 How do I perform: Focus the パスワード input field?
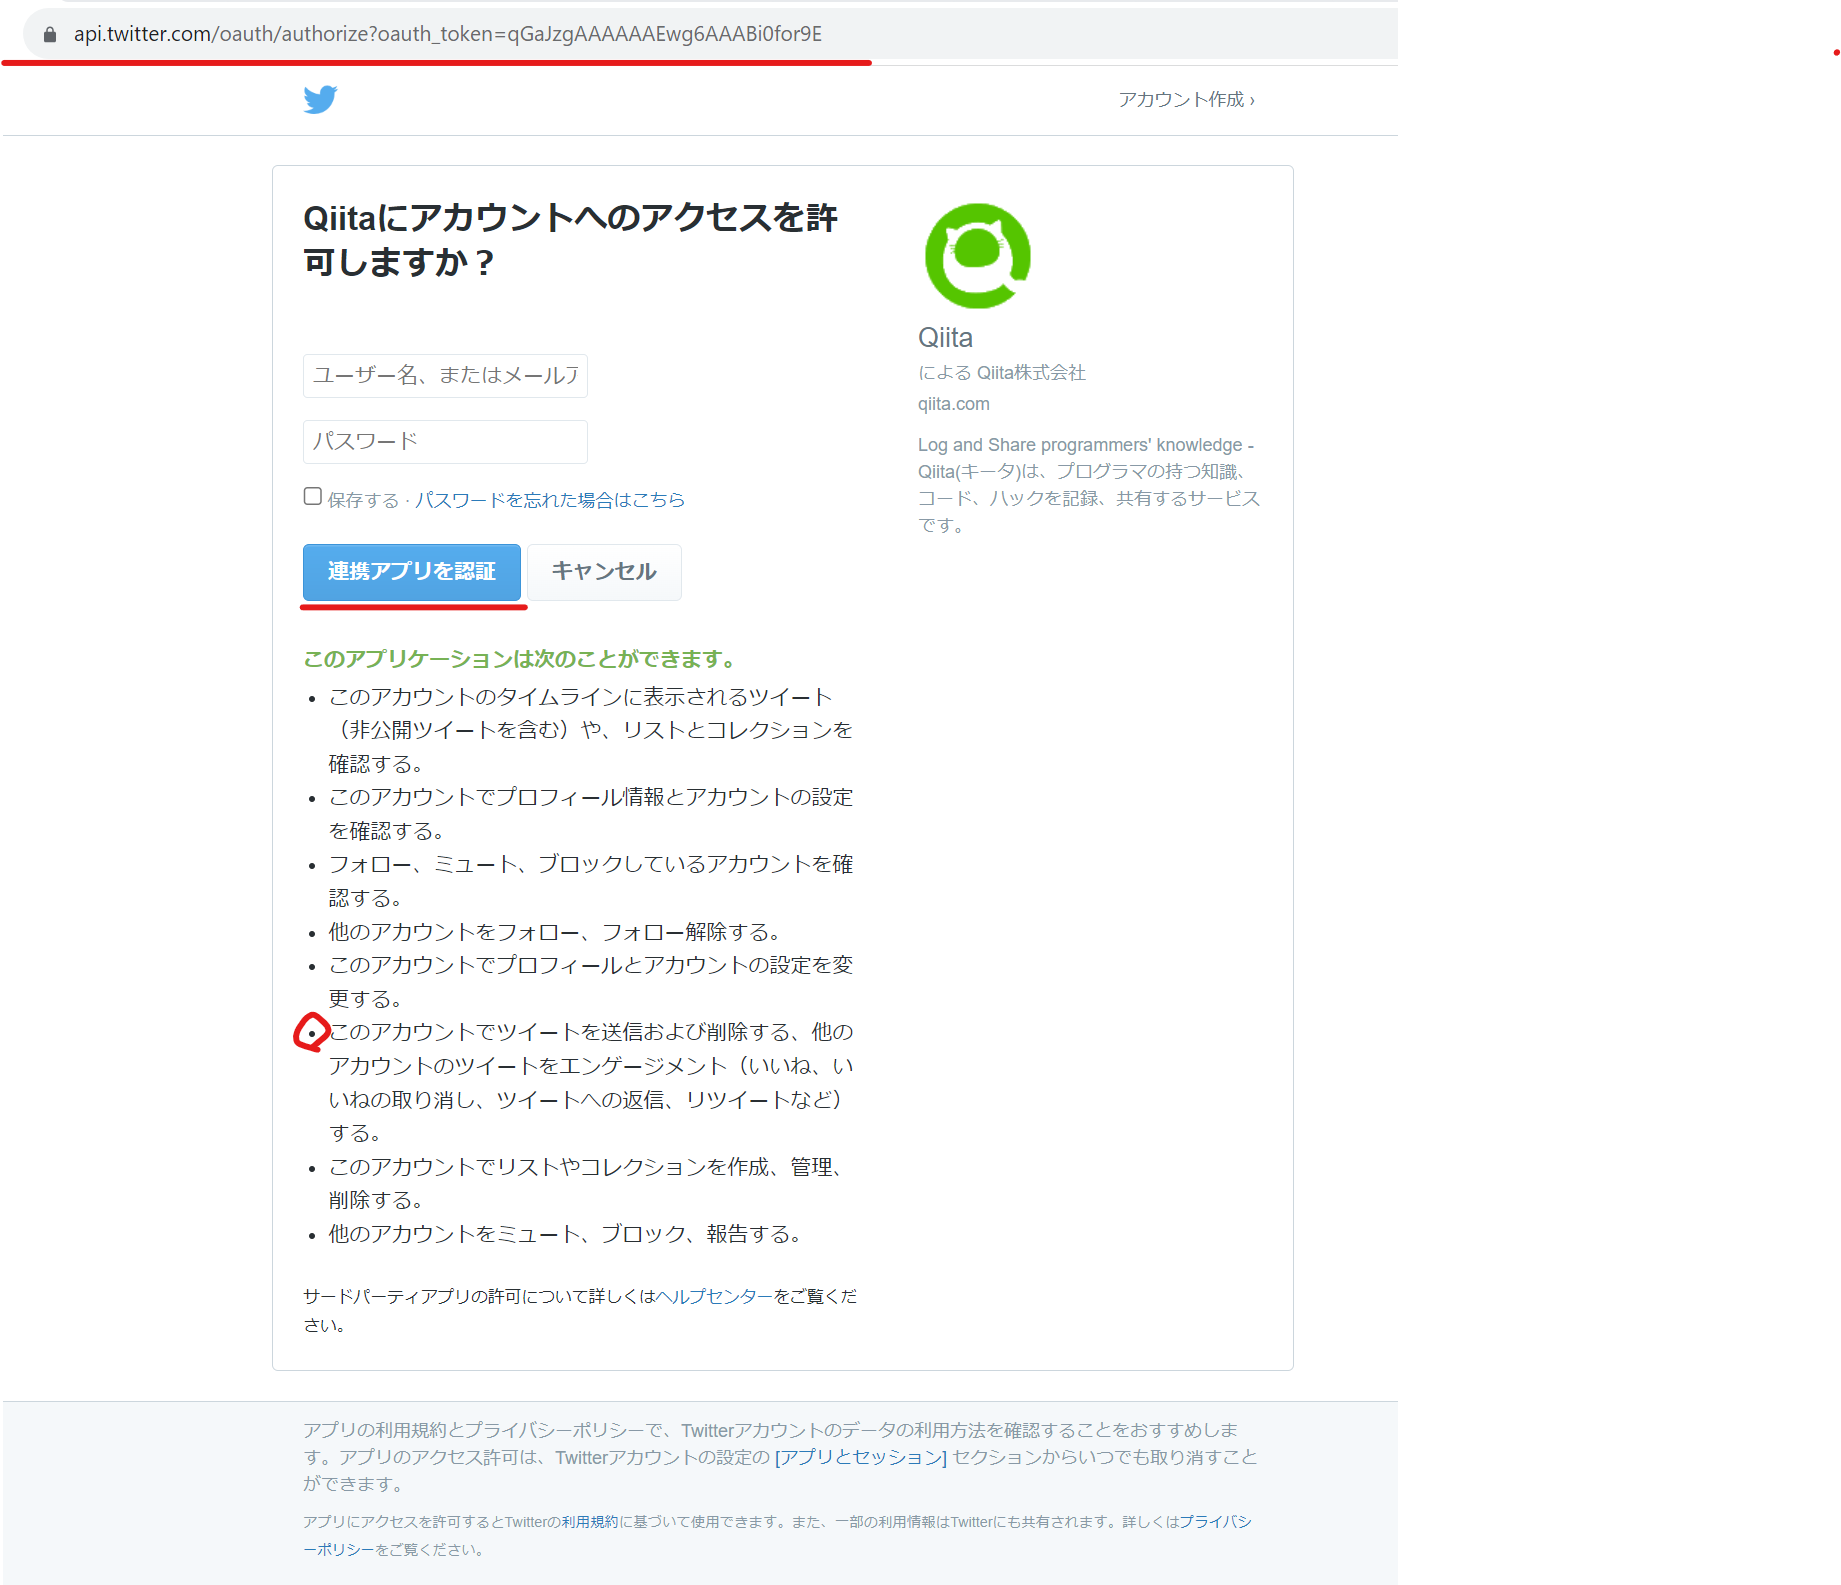click(x=445, y=442)
